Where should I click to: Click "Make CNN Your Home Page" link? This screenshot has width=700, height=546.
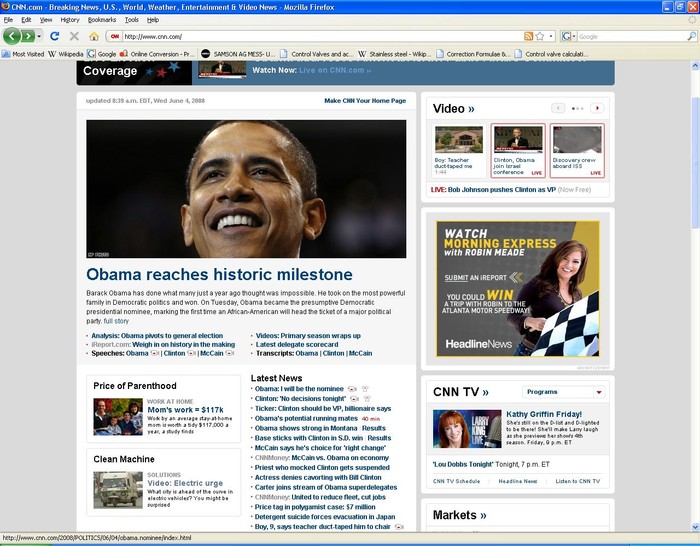pyautogui.click(x=365, y=101)
